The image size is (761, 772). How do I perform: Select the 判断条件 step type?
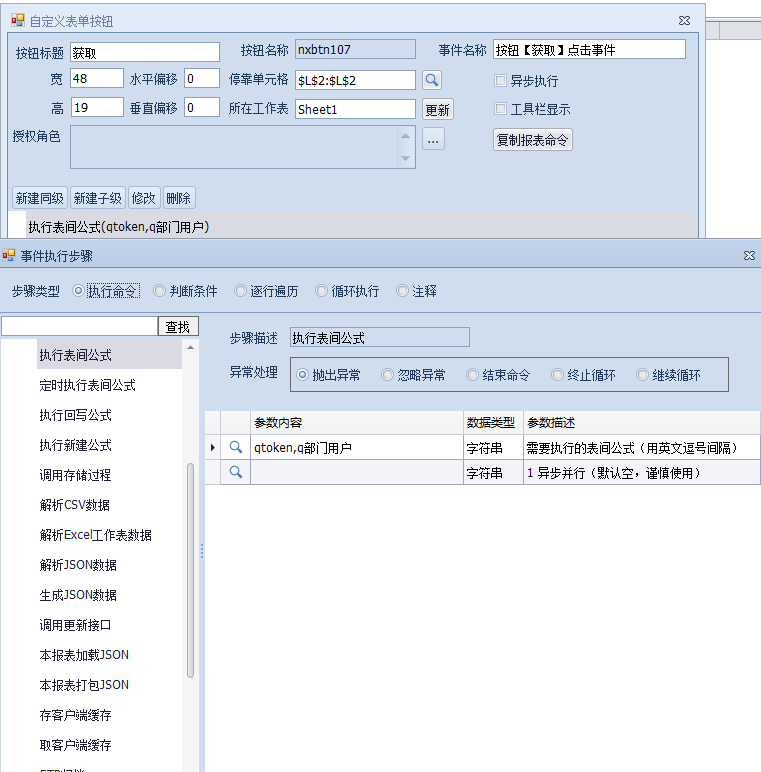160,291
